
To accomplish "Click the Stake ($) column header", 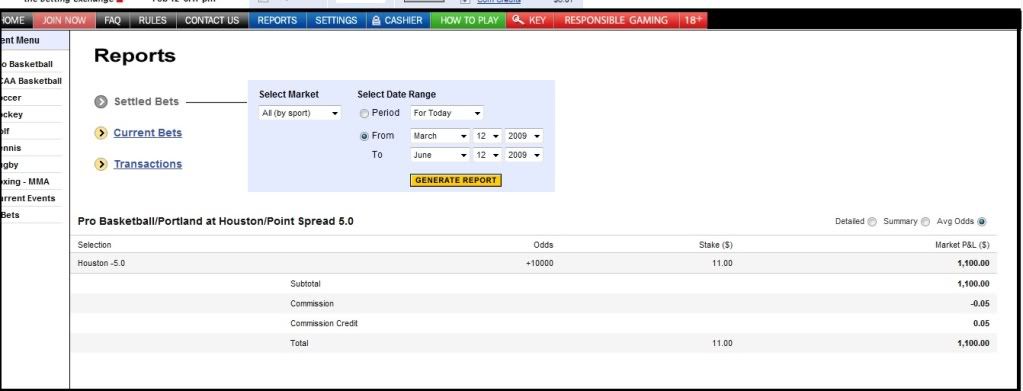I will click(x=715, y=245).
